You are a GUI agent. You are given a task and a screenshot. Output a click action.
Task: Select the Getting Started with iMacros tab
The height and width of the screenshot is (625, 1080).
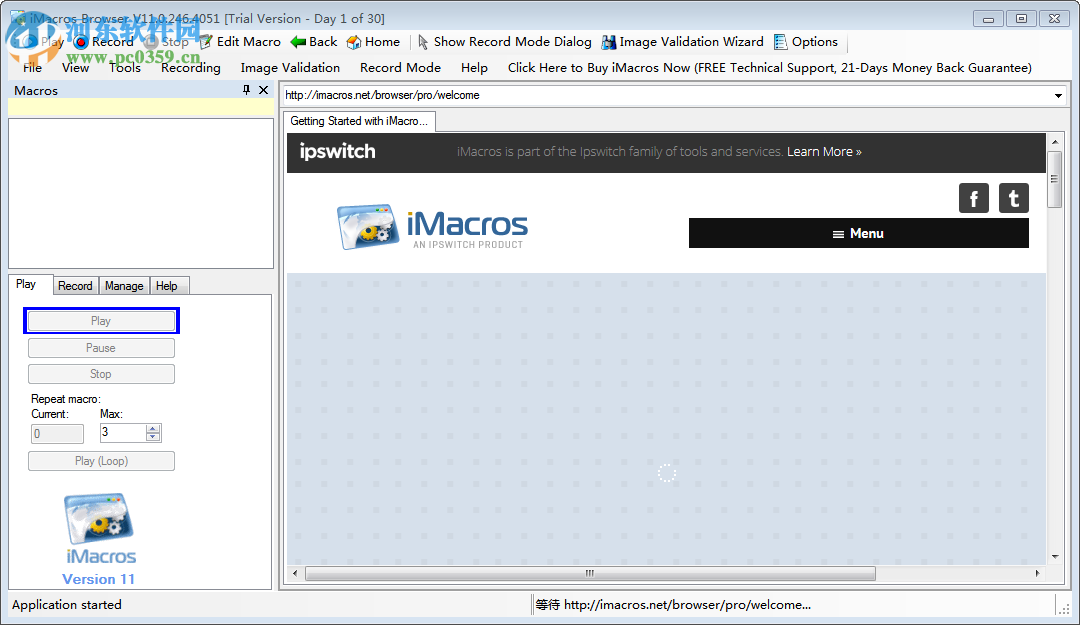[359, 121]
